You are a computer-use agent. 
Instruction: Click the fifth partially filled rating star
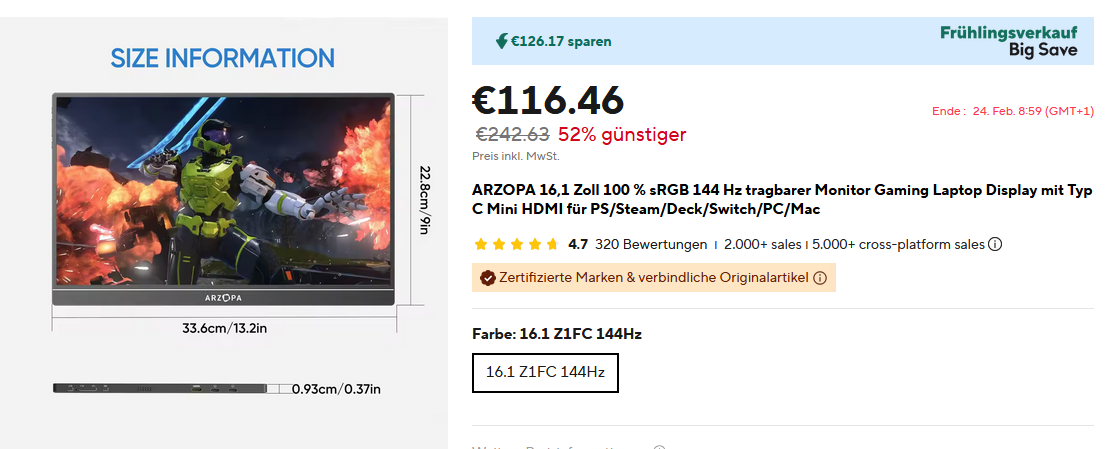tap(553, 245)
